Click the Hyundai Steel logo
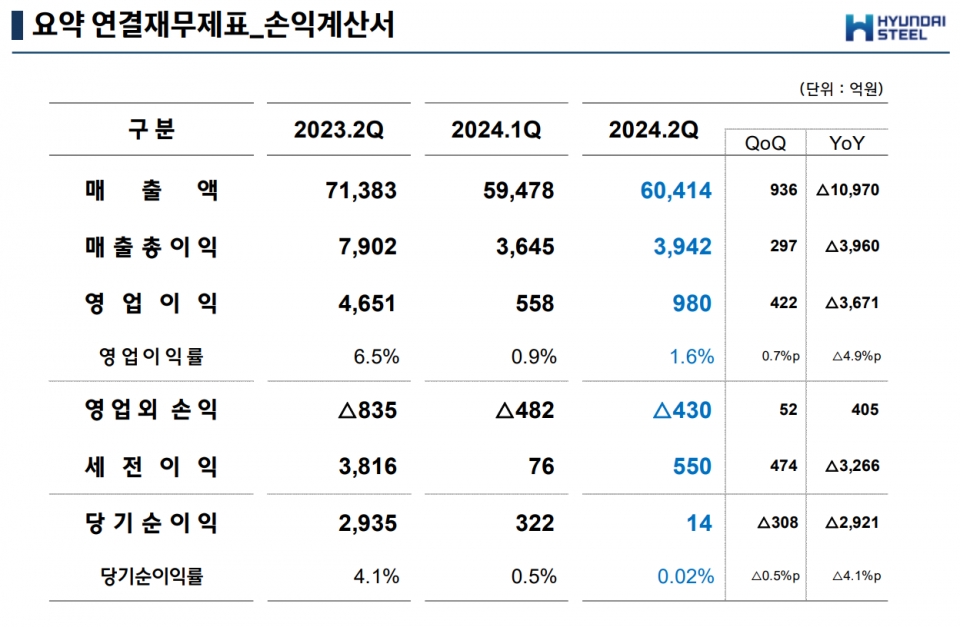This screenshot has width=960, height=627. 888,27
